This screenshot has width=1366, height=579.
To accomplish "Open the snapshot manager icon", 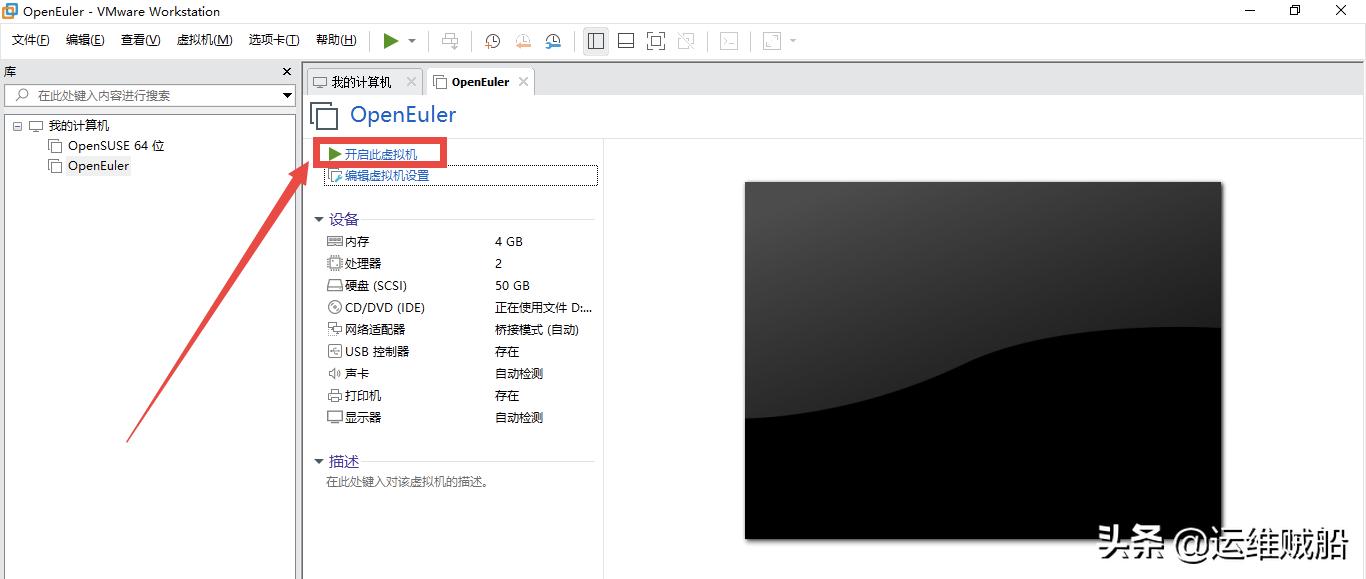I will point(553,41).
